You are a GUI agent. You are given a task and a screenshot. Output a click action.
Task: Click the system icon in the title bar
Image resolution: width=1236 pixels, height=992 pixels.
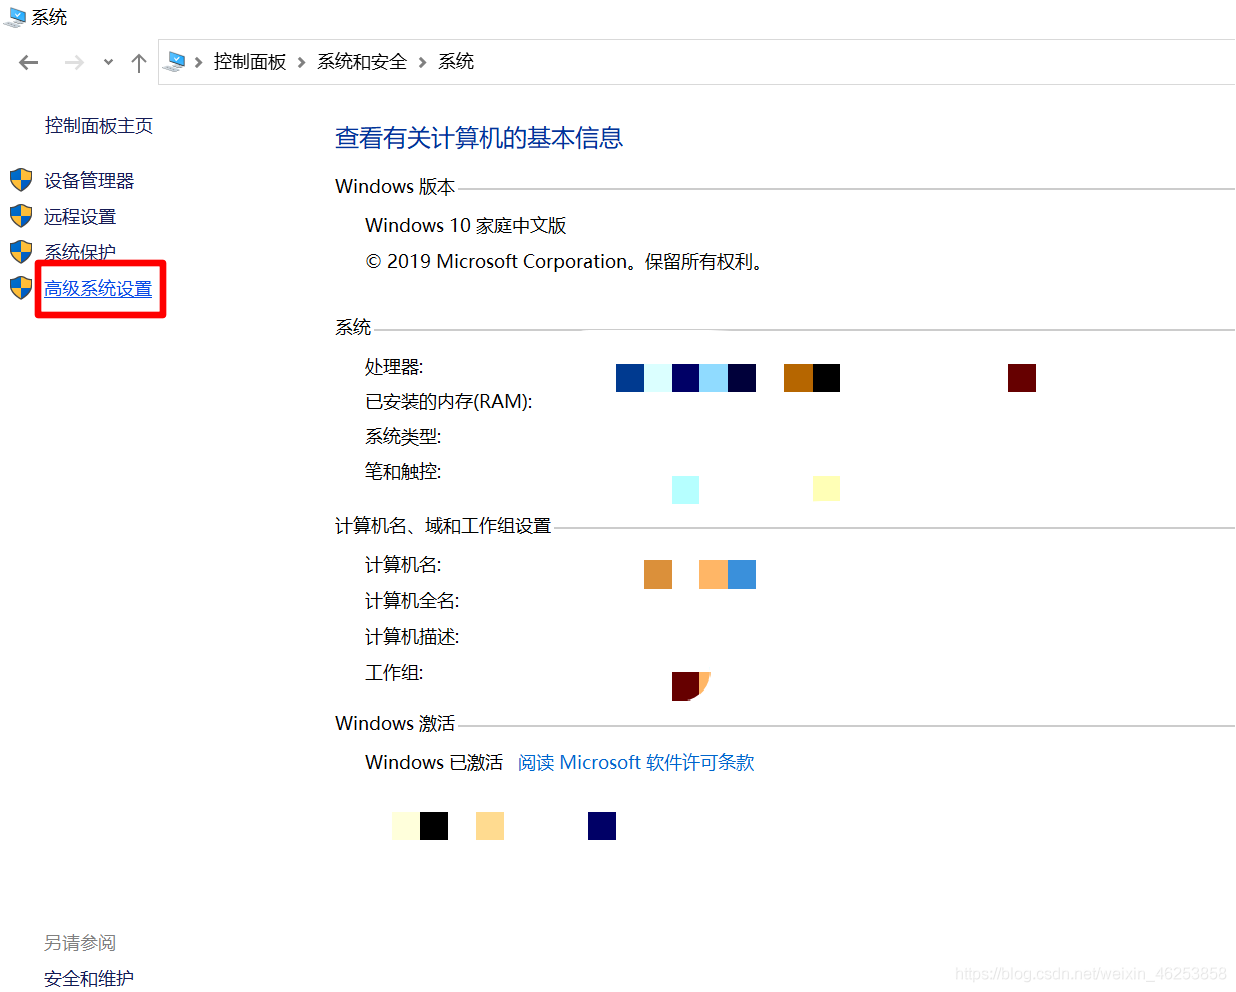(18, 15)
